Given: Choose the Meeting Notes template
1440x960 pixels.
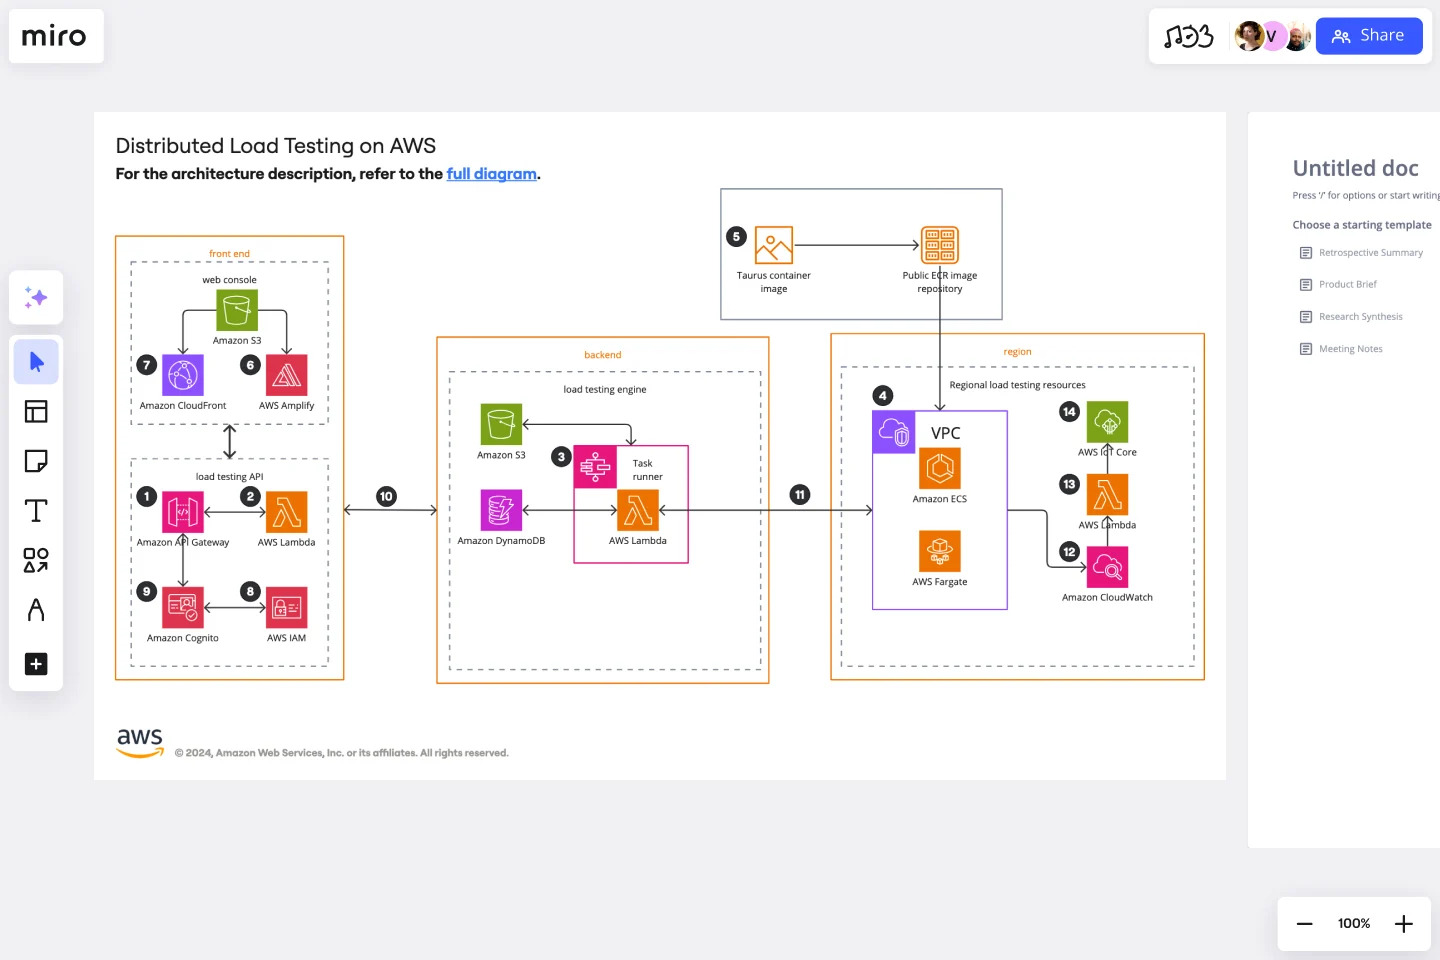Looking at the screenshot, I should coord(1350,348).
